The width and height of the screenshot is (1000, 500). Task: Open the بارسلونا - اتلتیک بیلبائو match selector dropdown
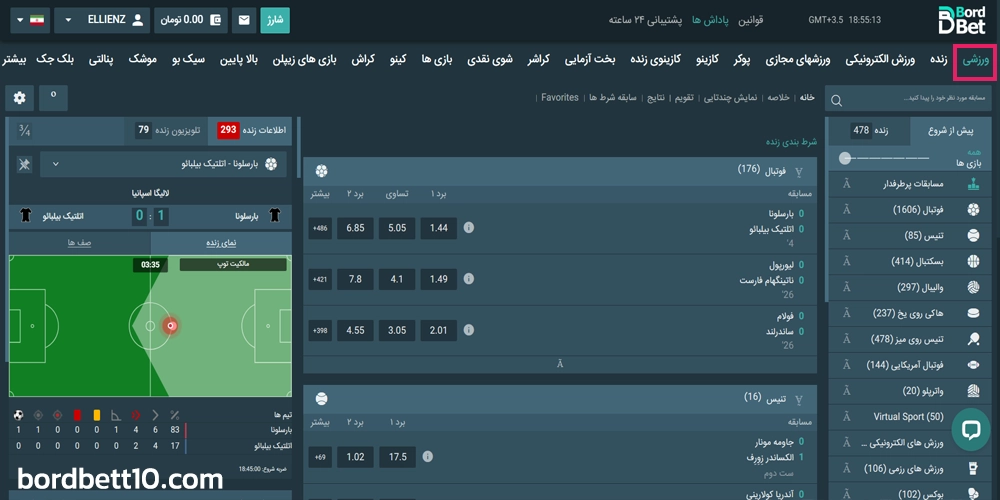[163, 165]
